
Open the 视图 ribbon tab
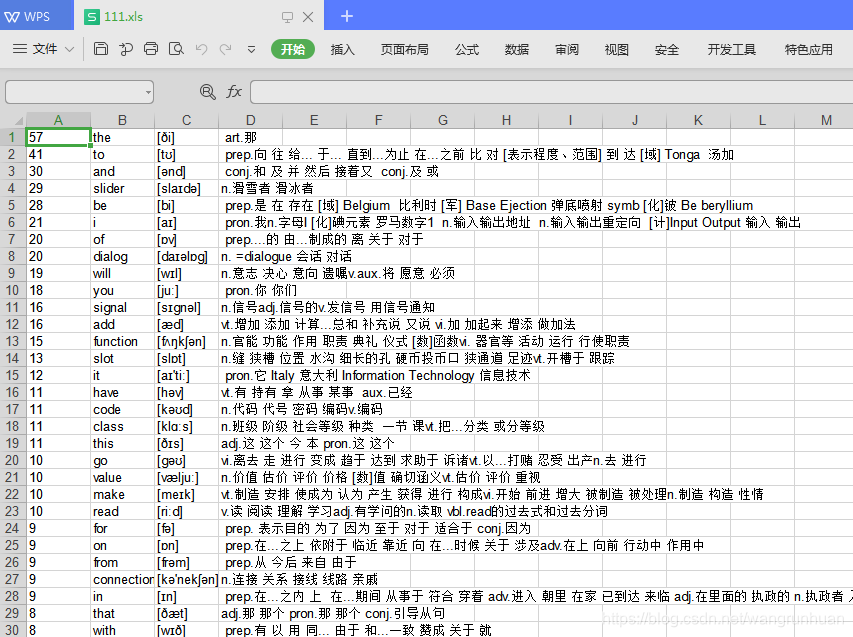tap(616, 50)
